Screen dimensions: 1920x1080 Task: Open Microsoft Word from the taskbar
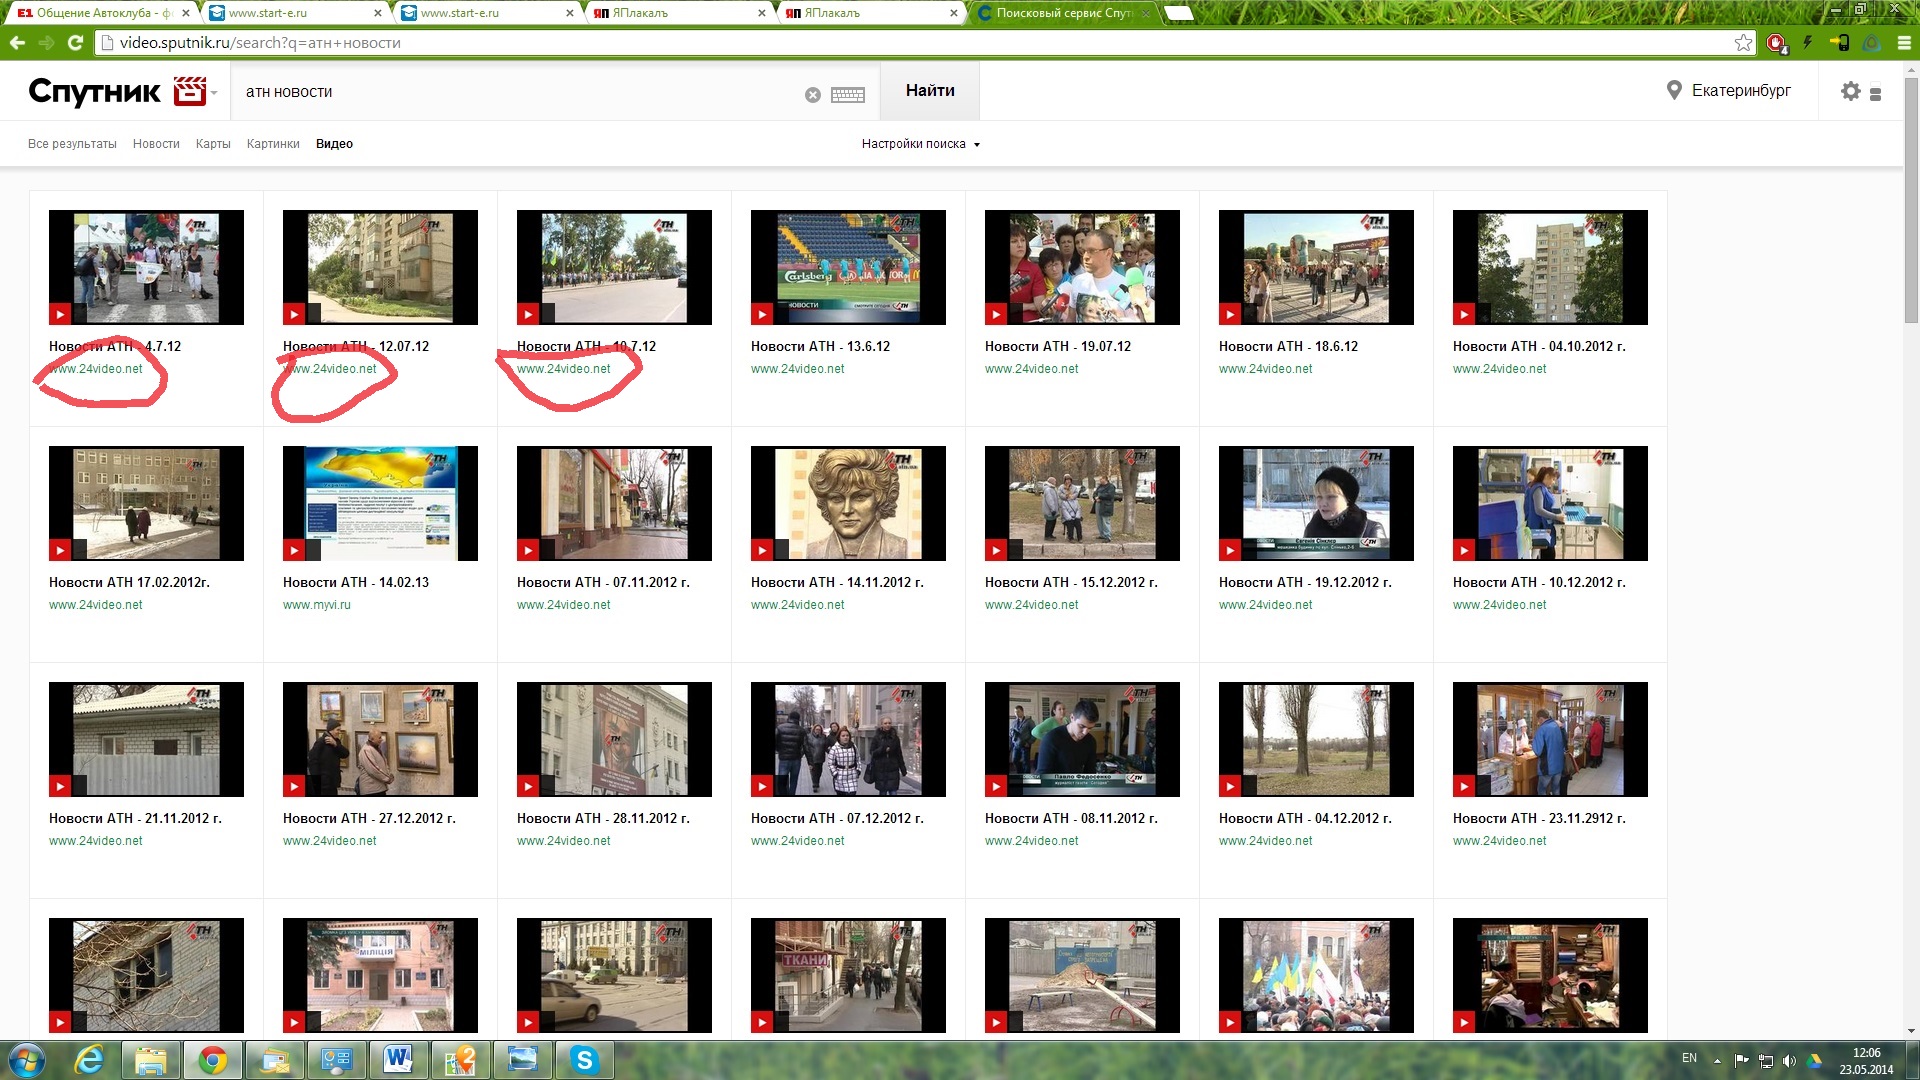(x=398, y=1059)
